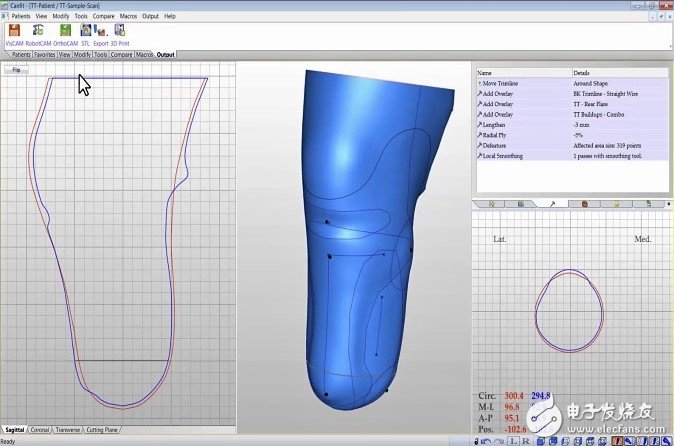Click the Export icon in toolbar

[x=101, y=31]
